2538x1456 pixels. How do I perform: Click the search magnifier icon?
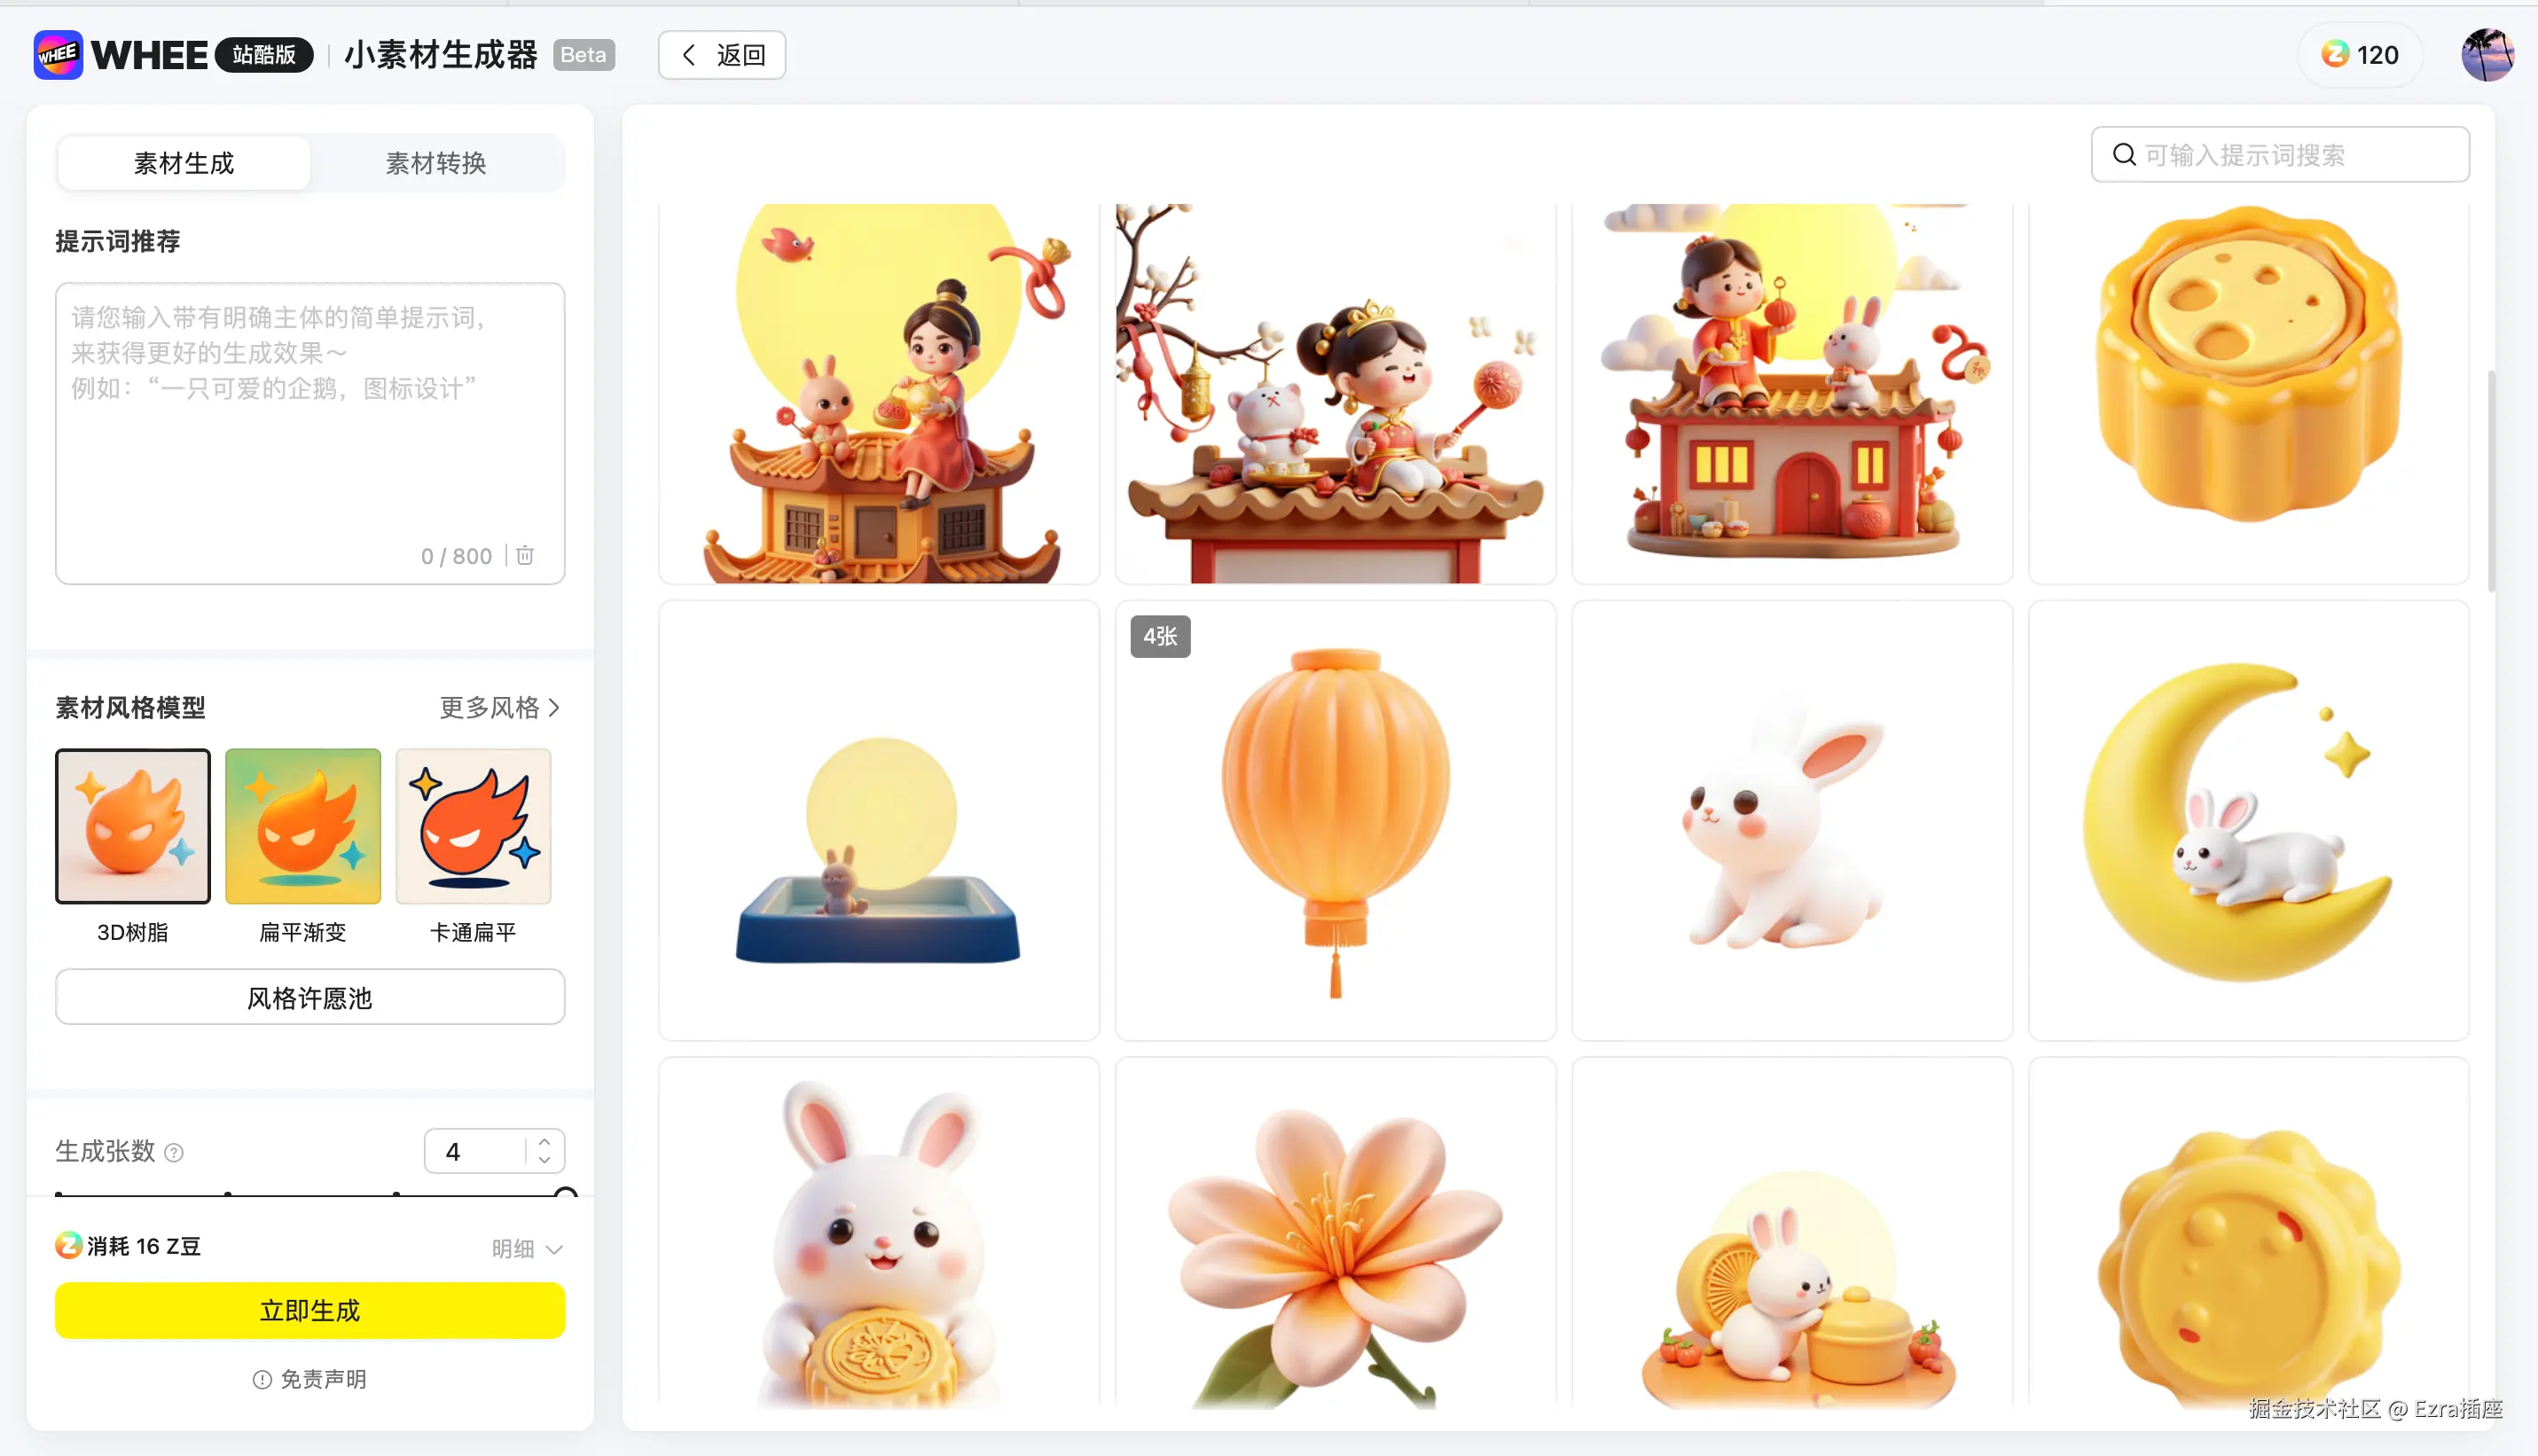click(x=2124, y=155)
